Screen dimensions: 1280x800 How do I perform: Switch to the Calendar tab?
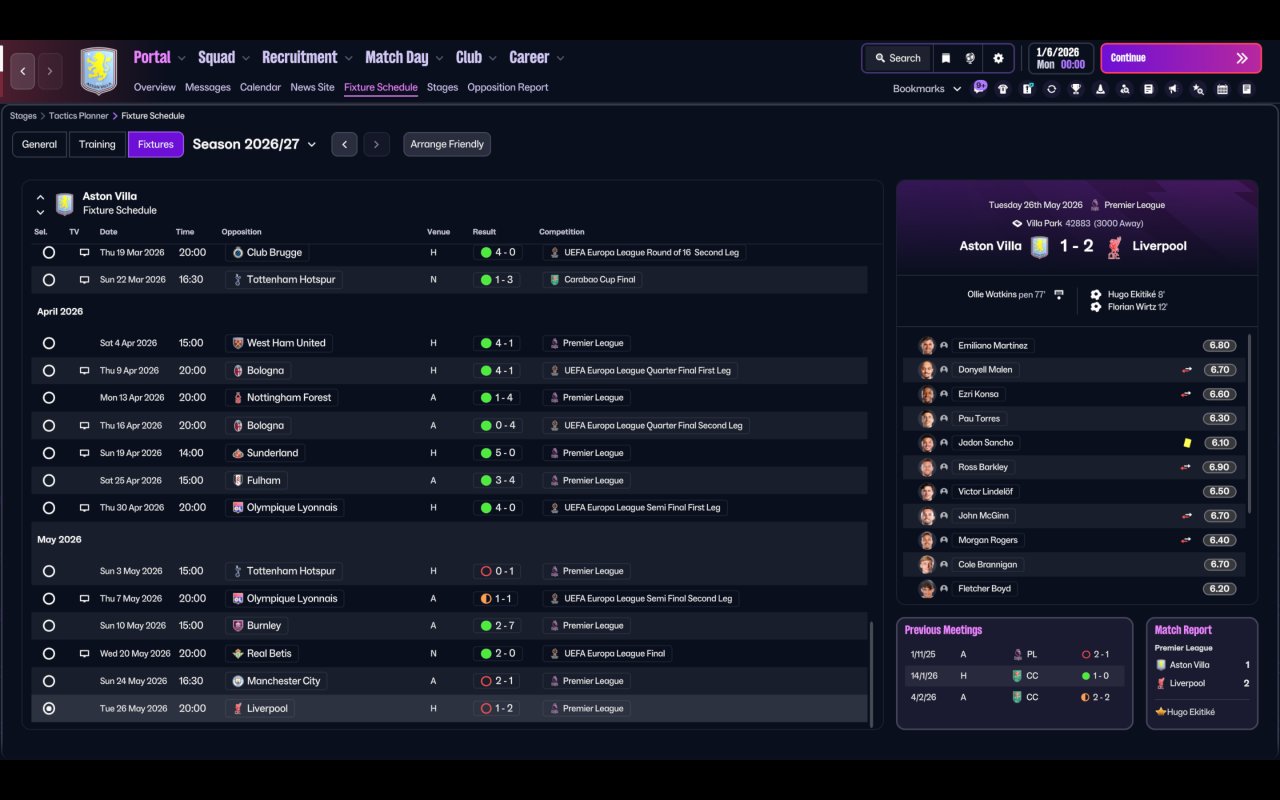260,87
